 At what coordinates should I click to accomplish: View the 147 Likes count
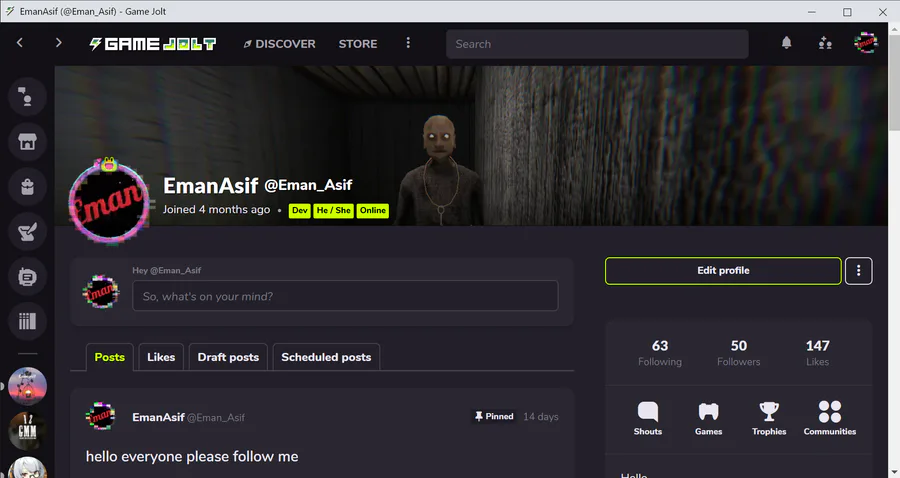coord(817,353)
